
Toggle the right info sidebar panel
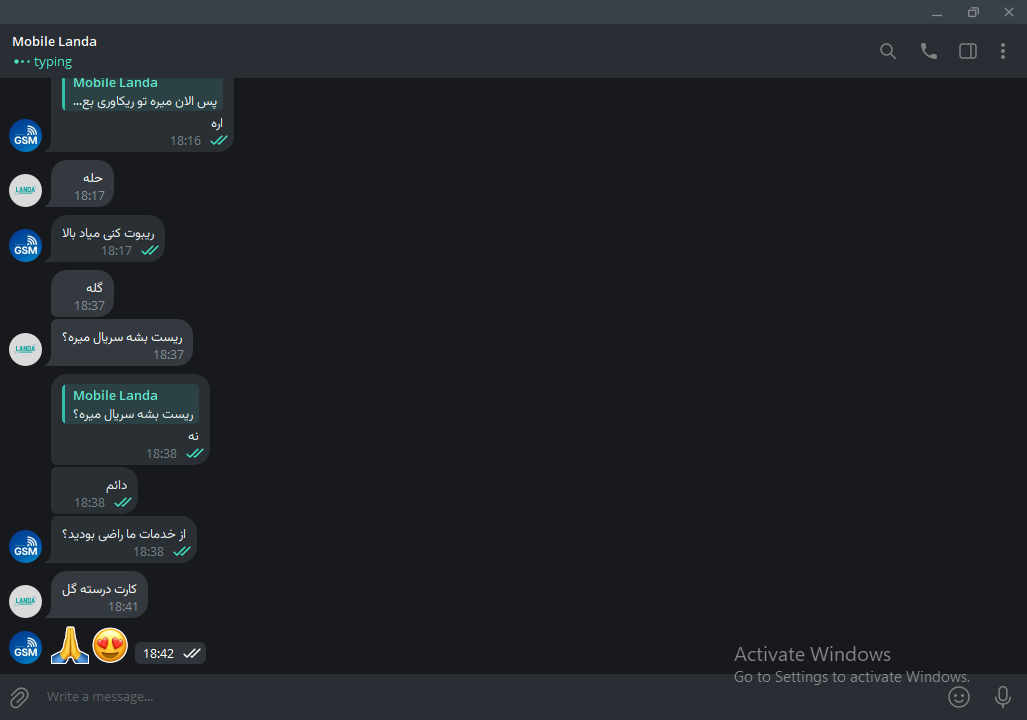[x=967, y=51]
